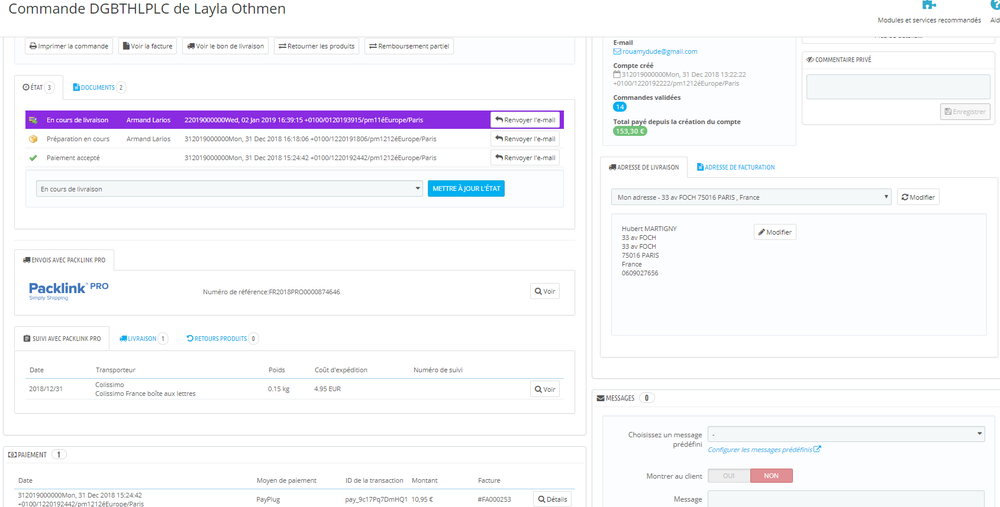Click Mettre à jour l'état button
Viewport: 1000px width, 507px height.
466,189
